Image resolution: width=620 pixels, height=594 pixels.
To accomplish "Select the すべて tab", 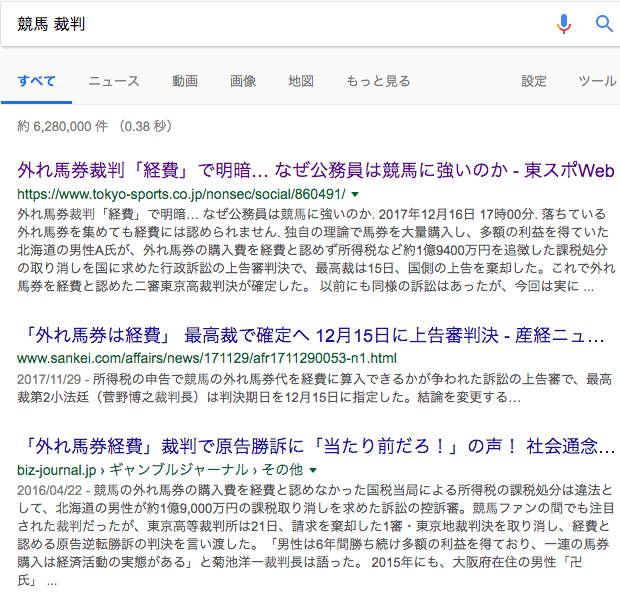I will pos(36,81).
